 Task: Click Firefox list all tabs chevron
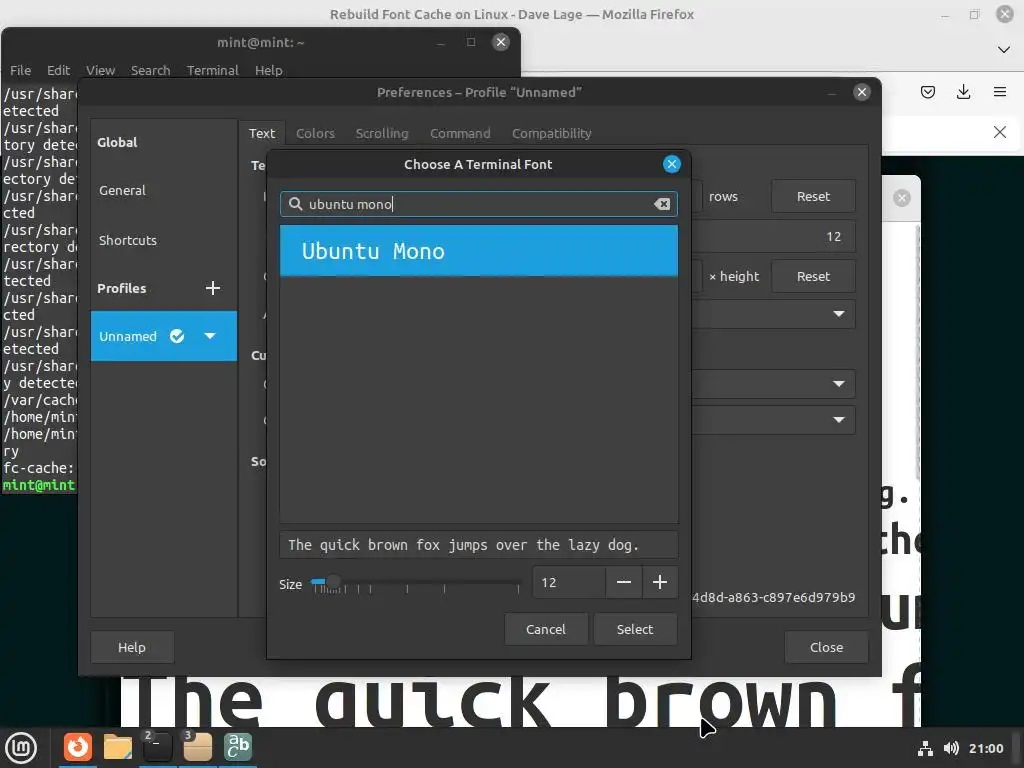click(x=1004, y=50)
